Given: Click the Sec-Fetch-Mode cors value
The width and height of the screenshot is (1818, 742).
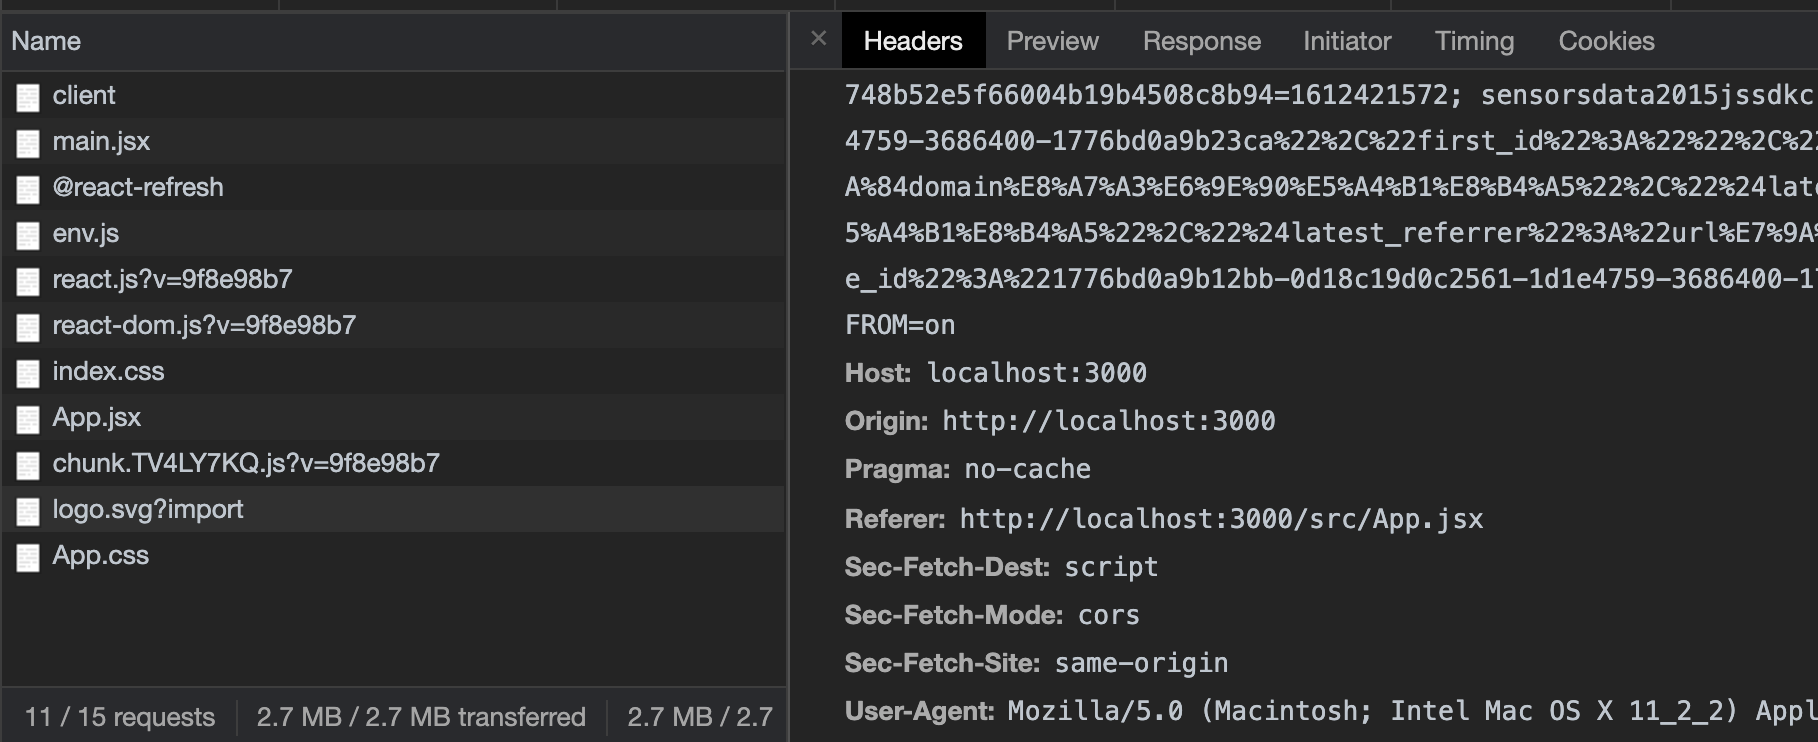Looking at the screenshot, I should (1109, 615).
